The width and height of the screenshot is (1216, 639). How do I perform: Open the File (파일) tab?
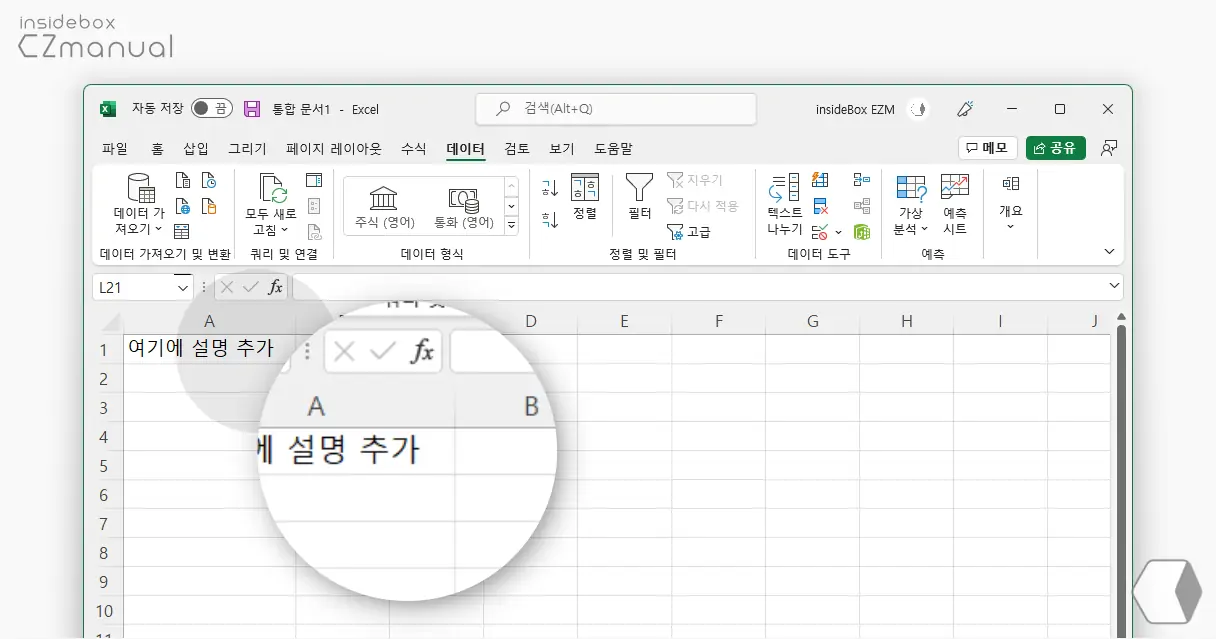click(115, 148)
